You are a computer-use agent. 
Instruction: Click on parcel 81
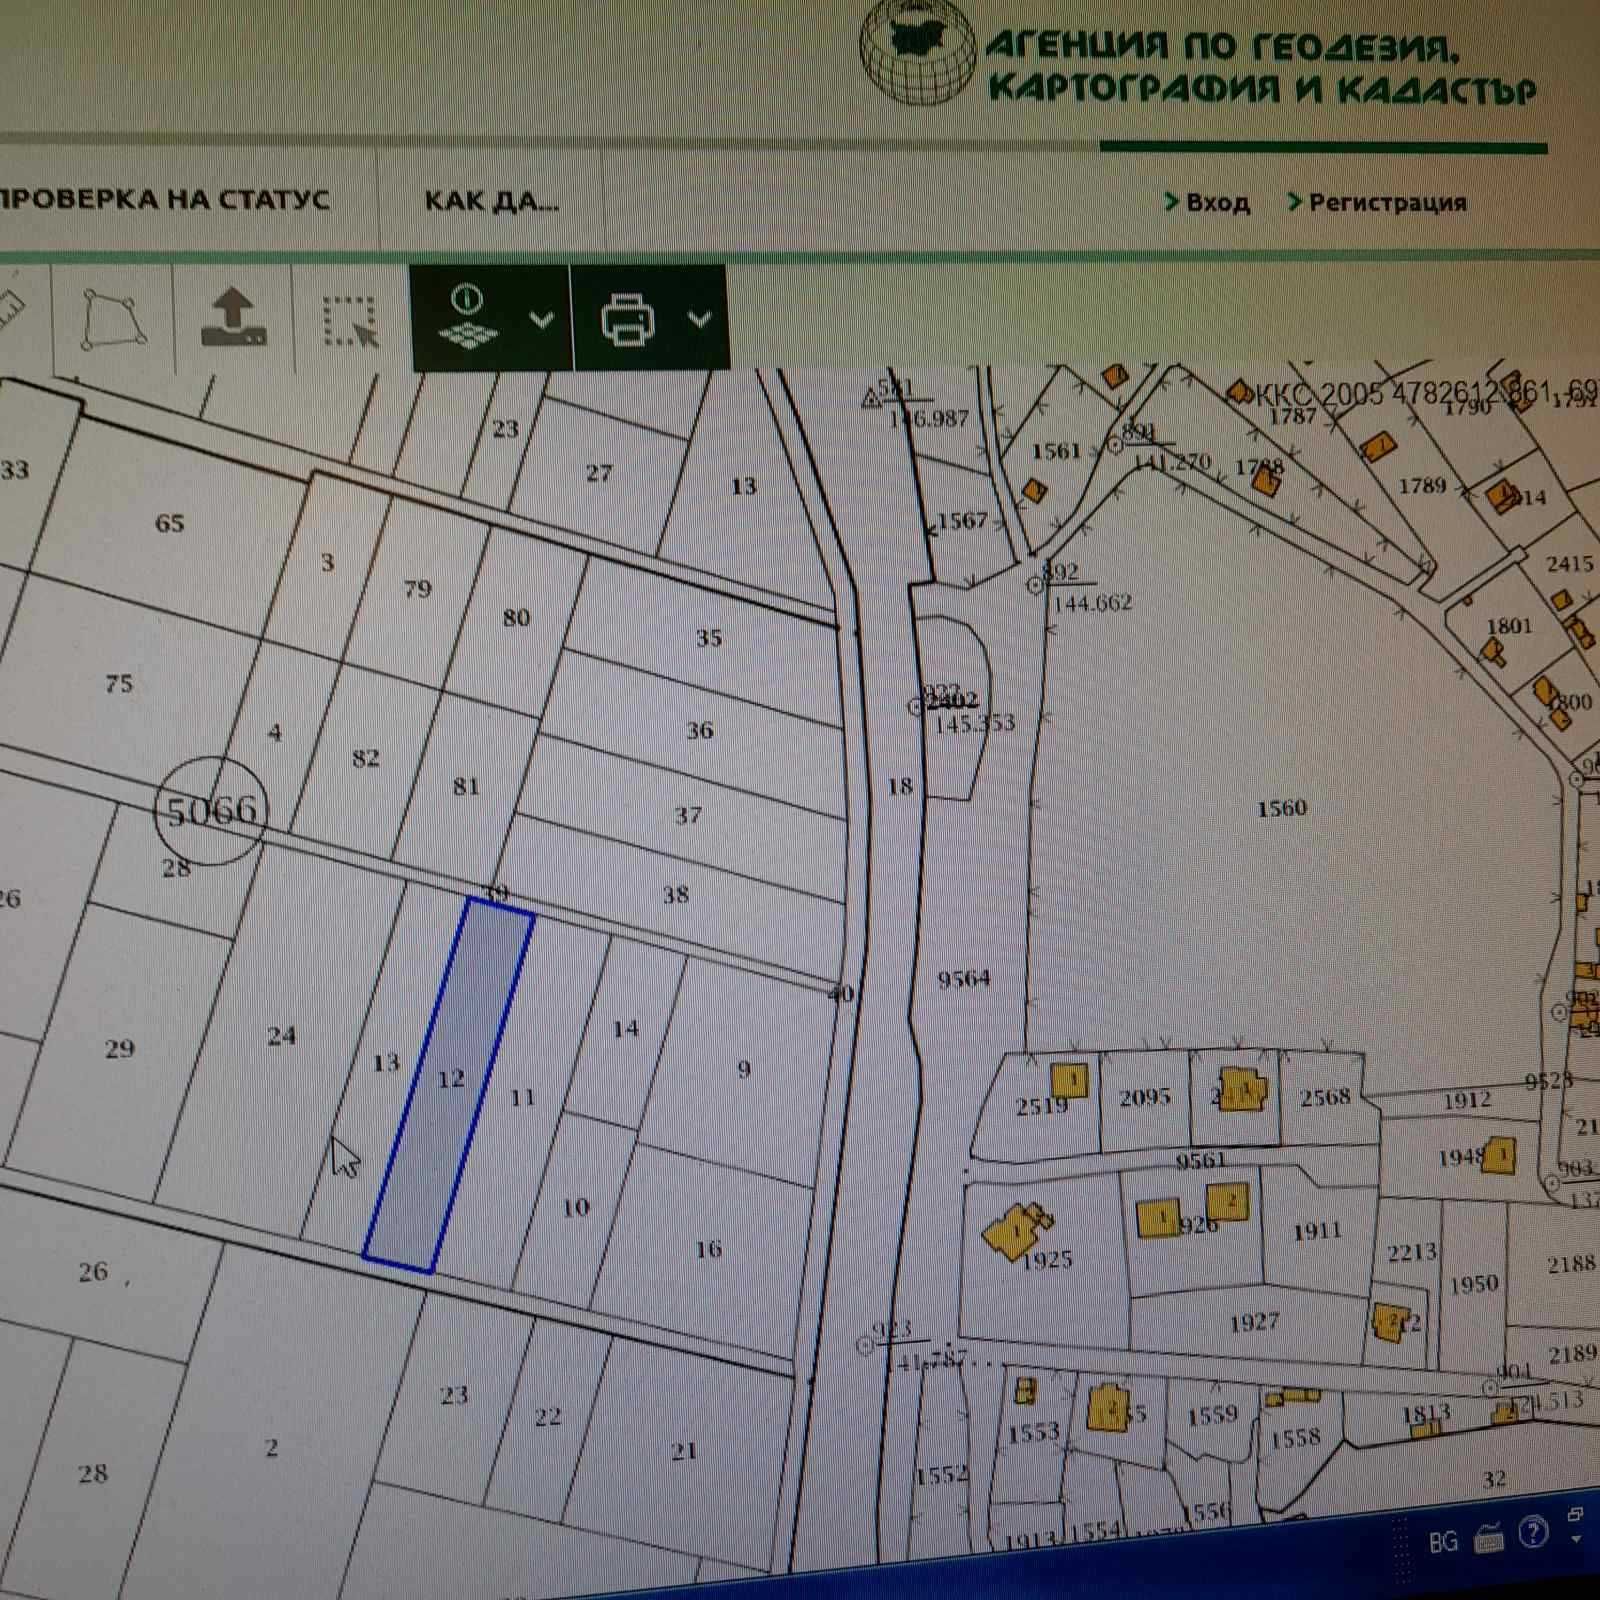[466, 786]
